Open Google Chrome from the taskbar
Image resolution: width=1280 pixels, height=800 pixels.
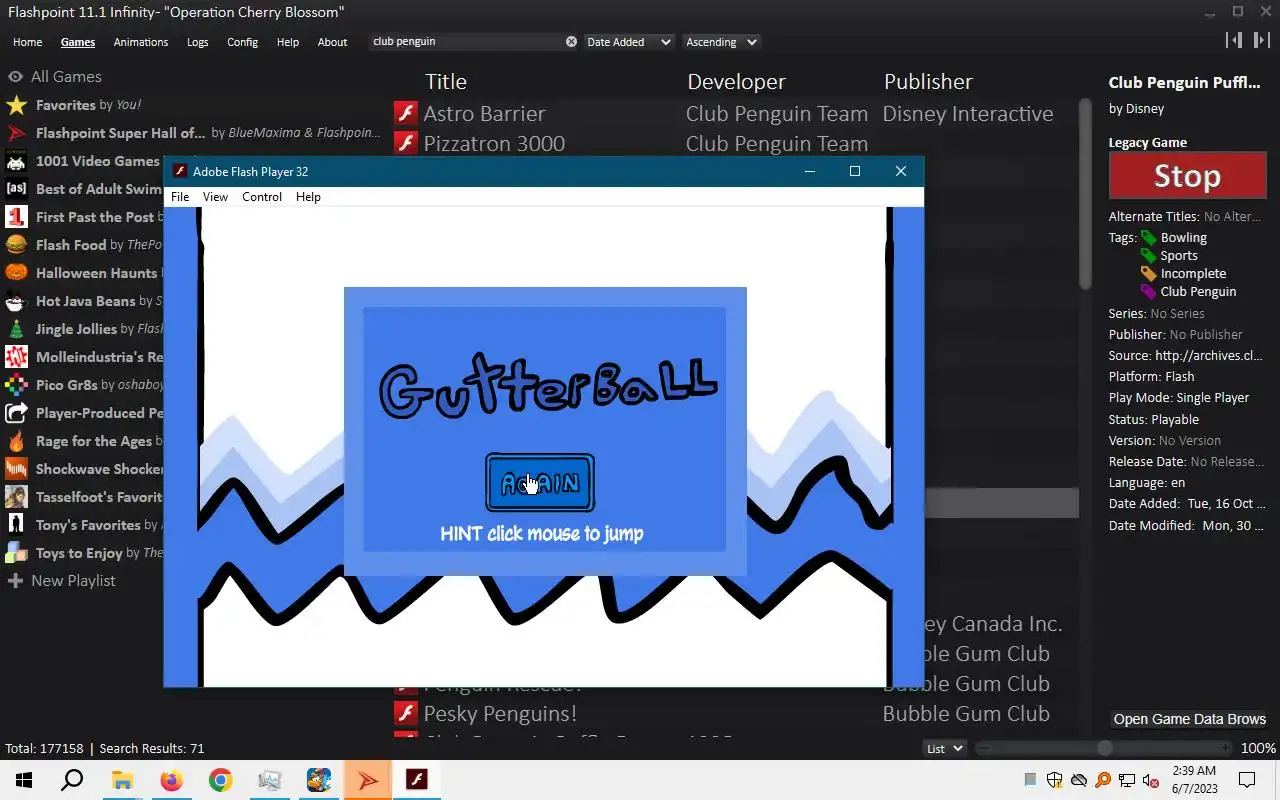pyautogui.click(x=221, y=780)
